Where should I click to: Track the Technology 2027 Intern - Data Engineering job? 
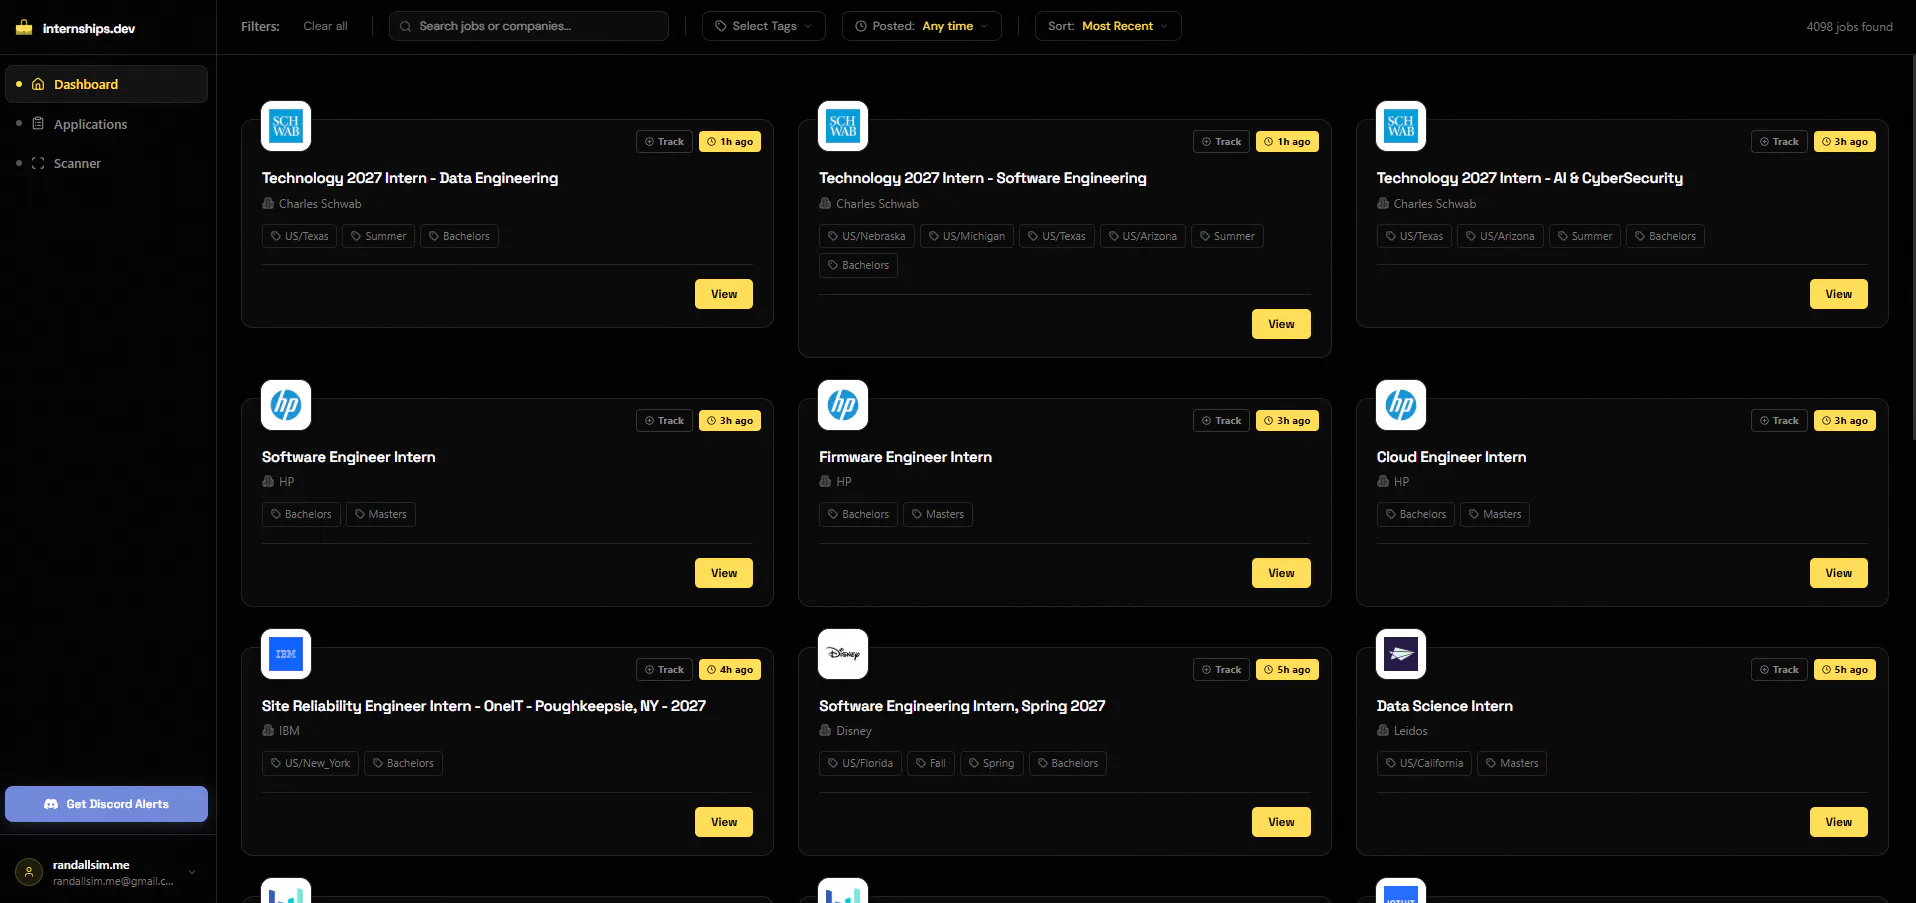[664, 142]
